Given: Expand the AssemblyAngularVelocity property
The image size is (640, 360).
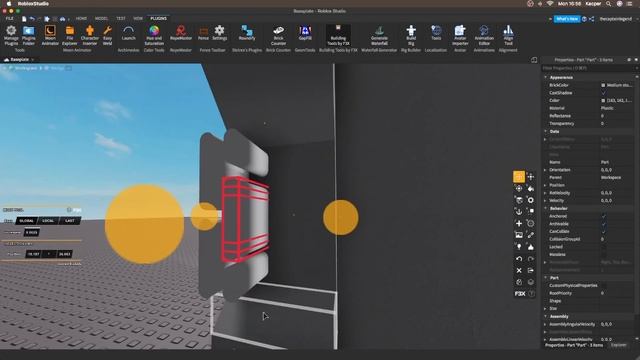Looking at the screenshot, I should pyautogui.click(x=546, y=324).
